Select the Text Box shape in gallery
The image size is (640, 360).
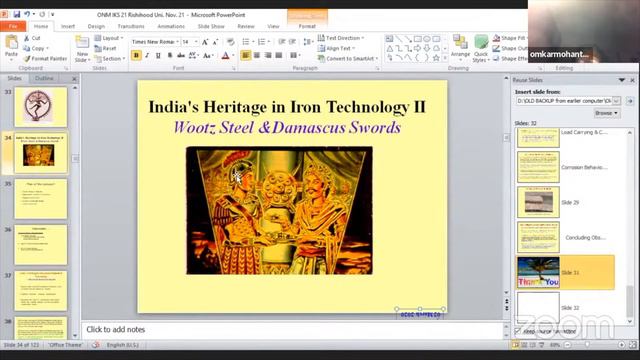pos(389,39)
